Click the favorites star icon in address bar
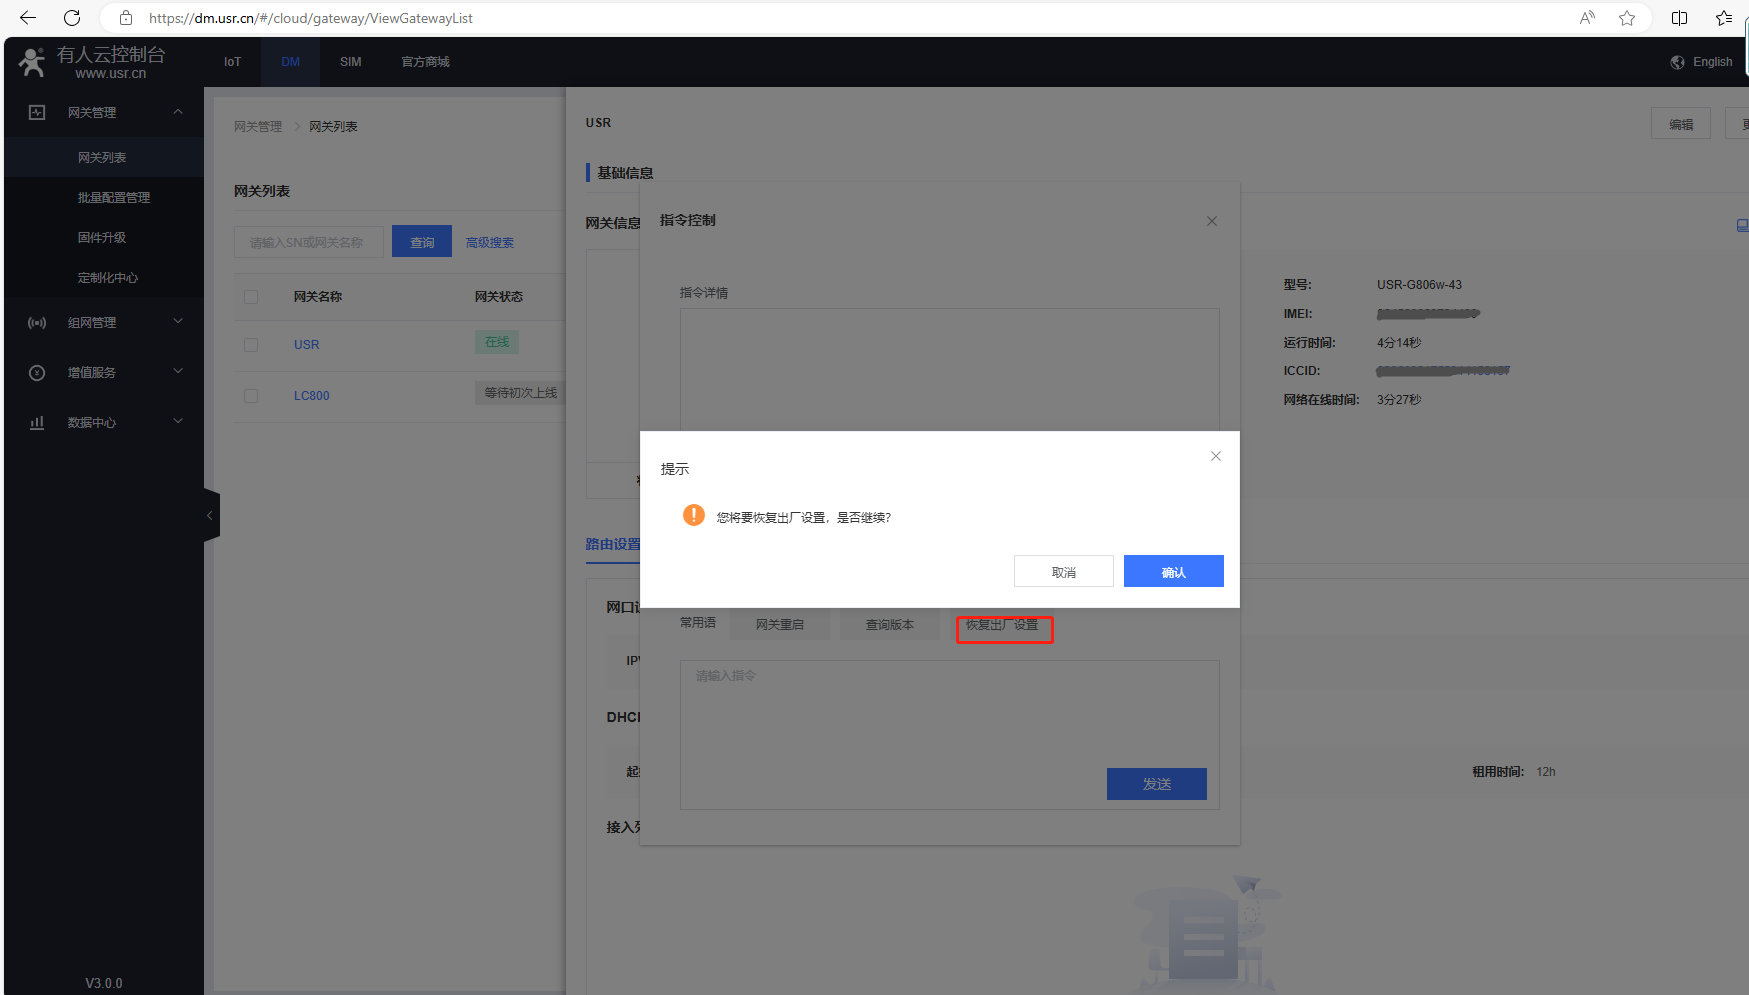 click(x=1627, y=18)
